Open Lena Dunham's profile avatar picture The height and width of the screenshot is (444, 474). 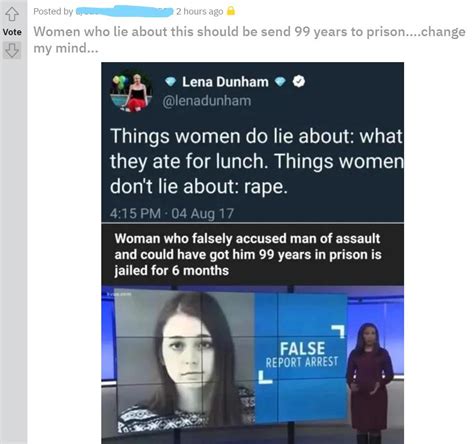pyautogui.click(x=131, y=91)
